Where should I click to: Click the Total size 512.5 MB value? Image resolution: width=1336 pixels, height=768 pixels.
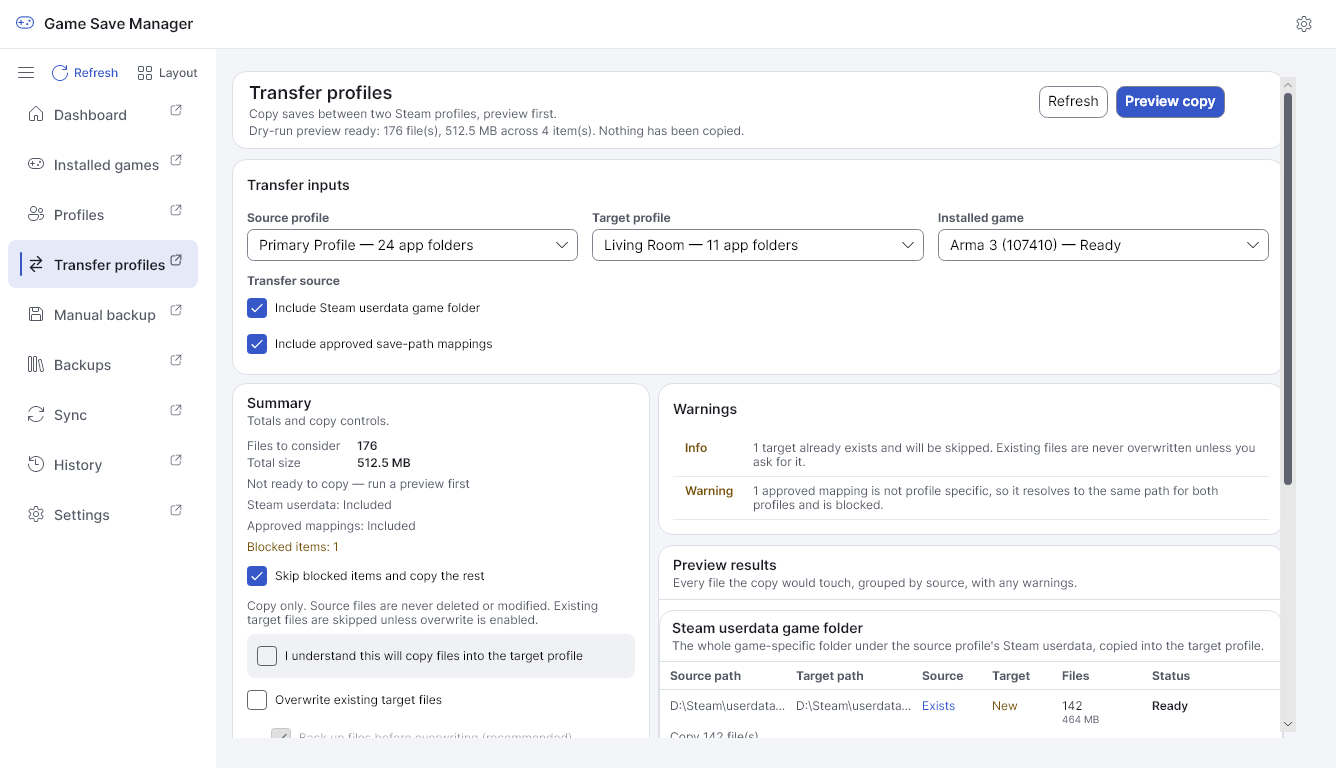[x=384, y=463]
